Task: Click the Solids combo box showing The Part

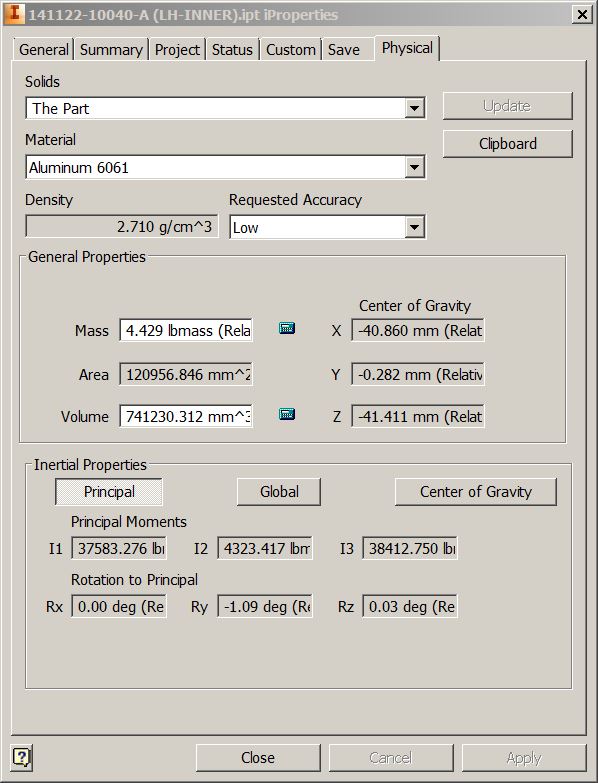Action: (225, 108)
